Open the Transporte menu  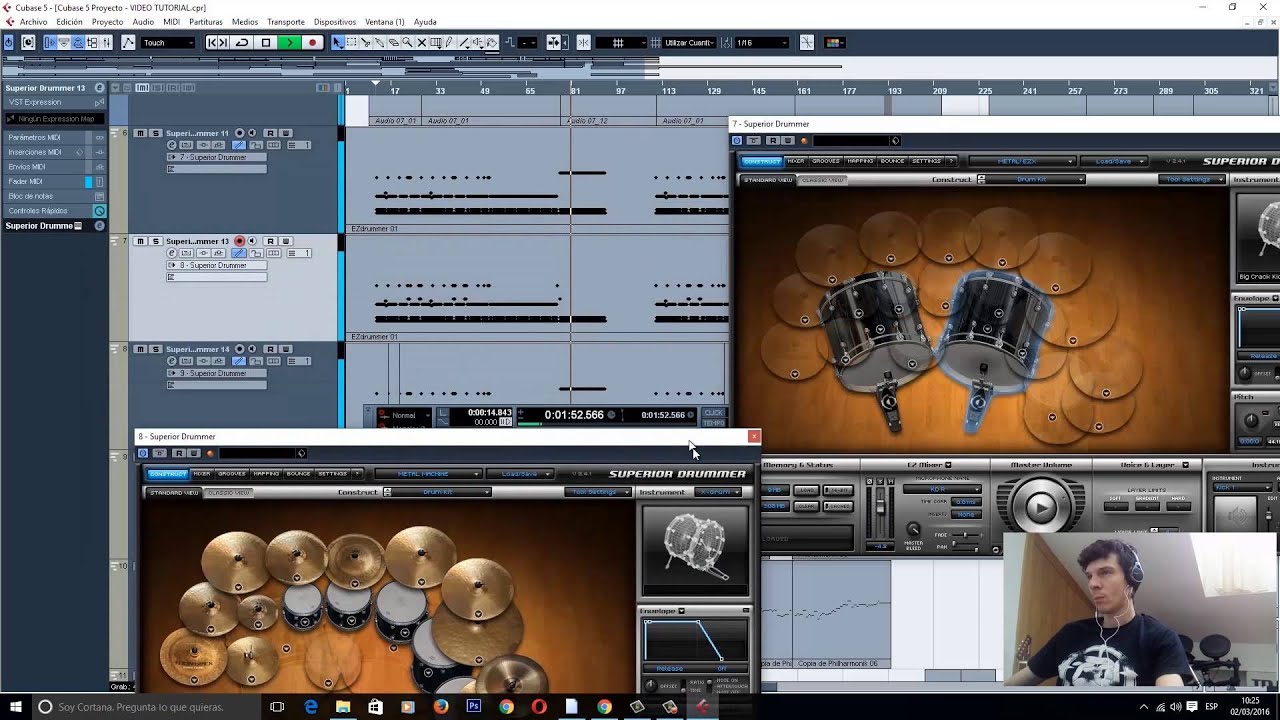click(286, 22)
